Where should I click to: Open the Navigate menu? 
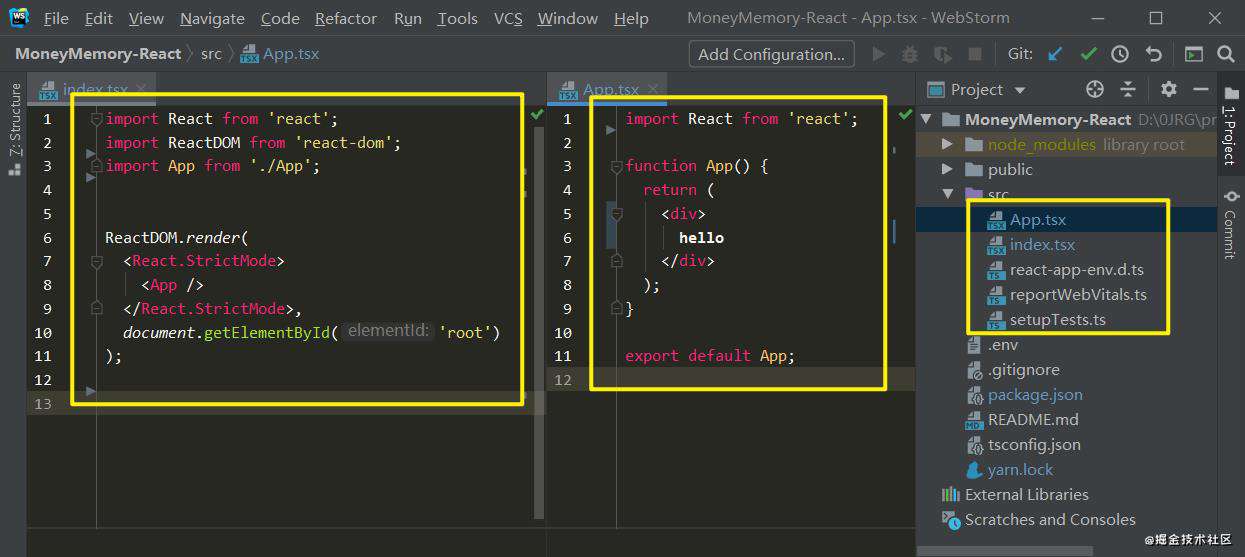[212, 18]
